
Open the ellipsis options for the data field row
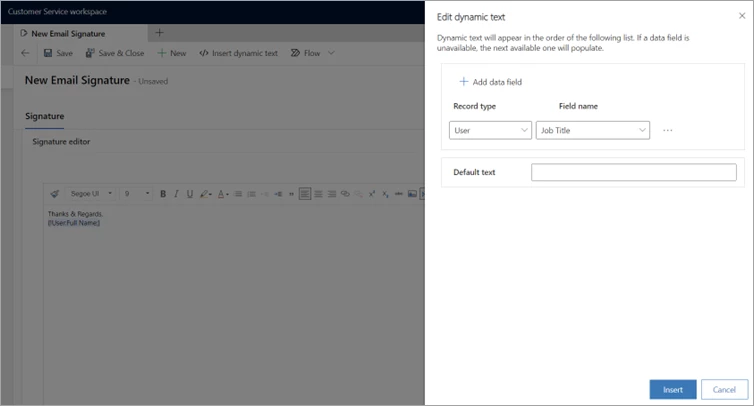[667, 130]
